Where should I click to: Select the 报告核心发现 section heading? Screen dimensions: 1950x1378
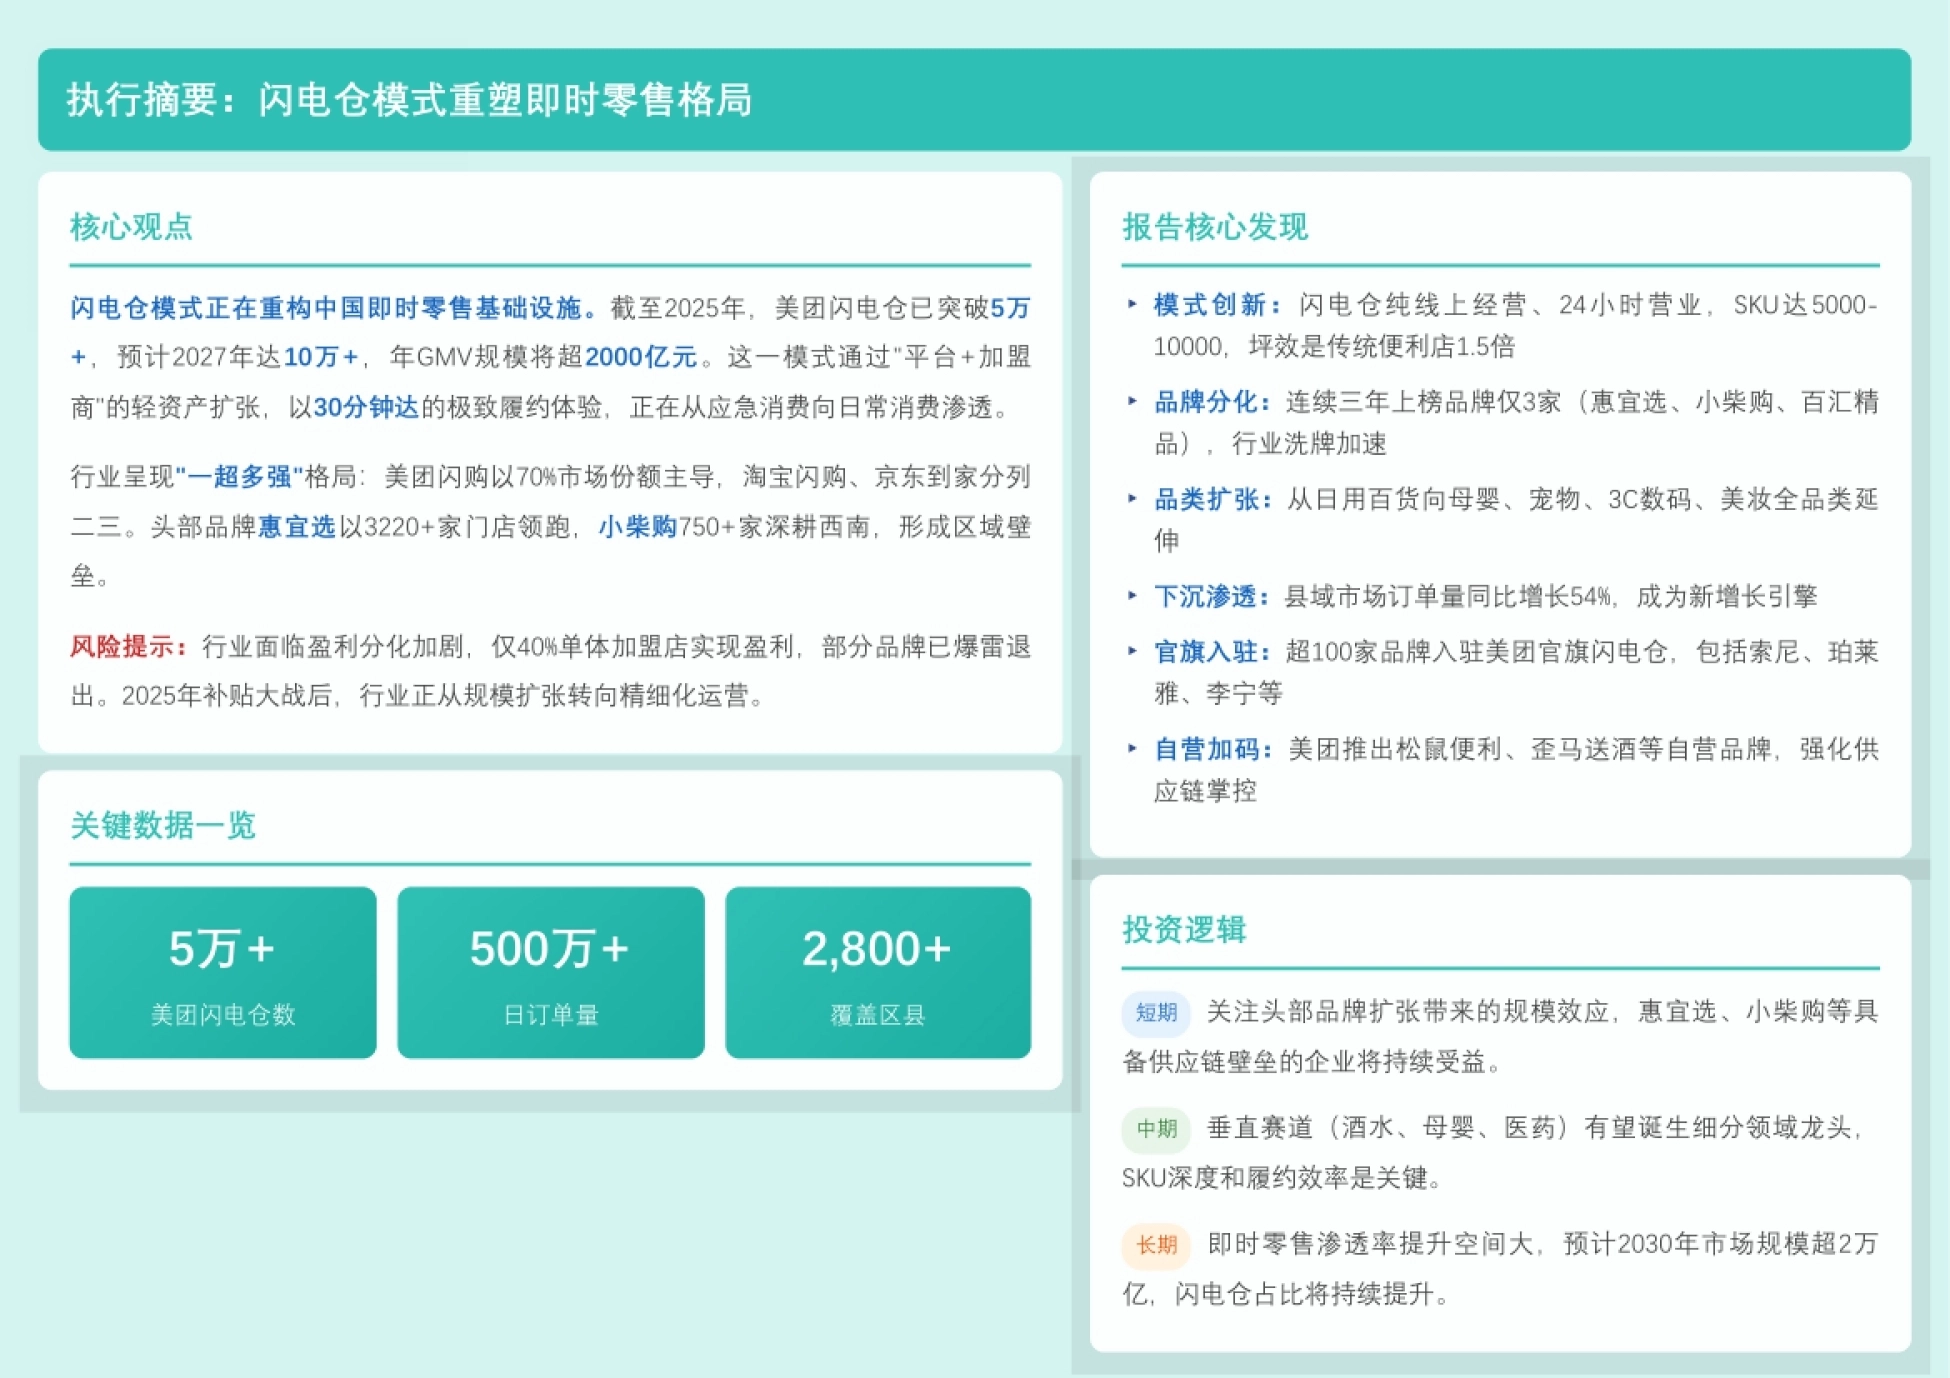tap(1214, 227)
